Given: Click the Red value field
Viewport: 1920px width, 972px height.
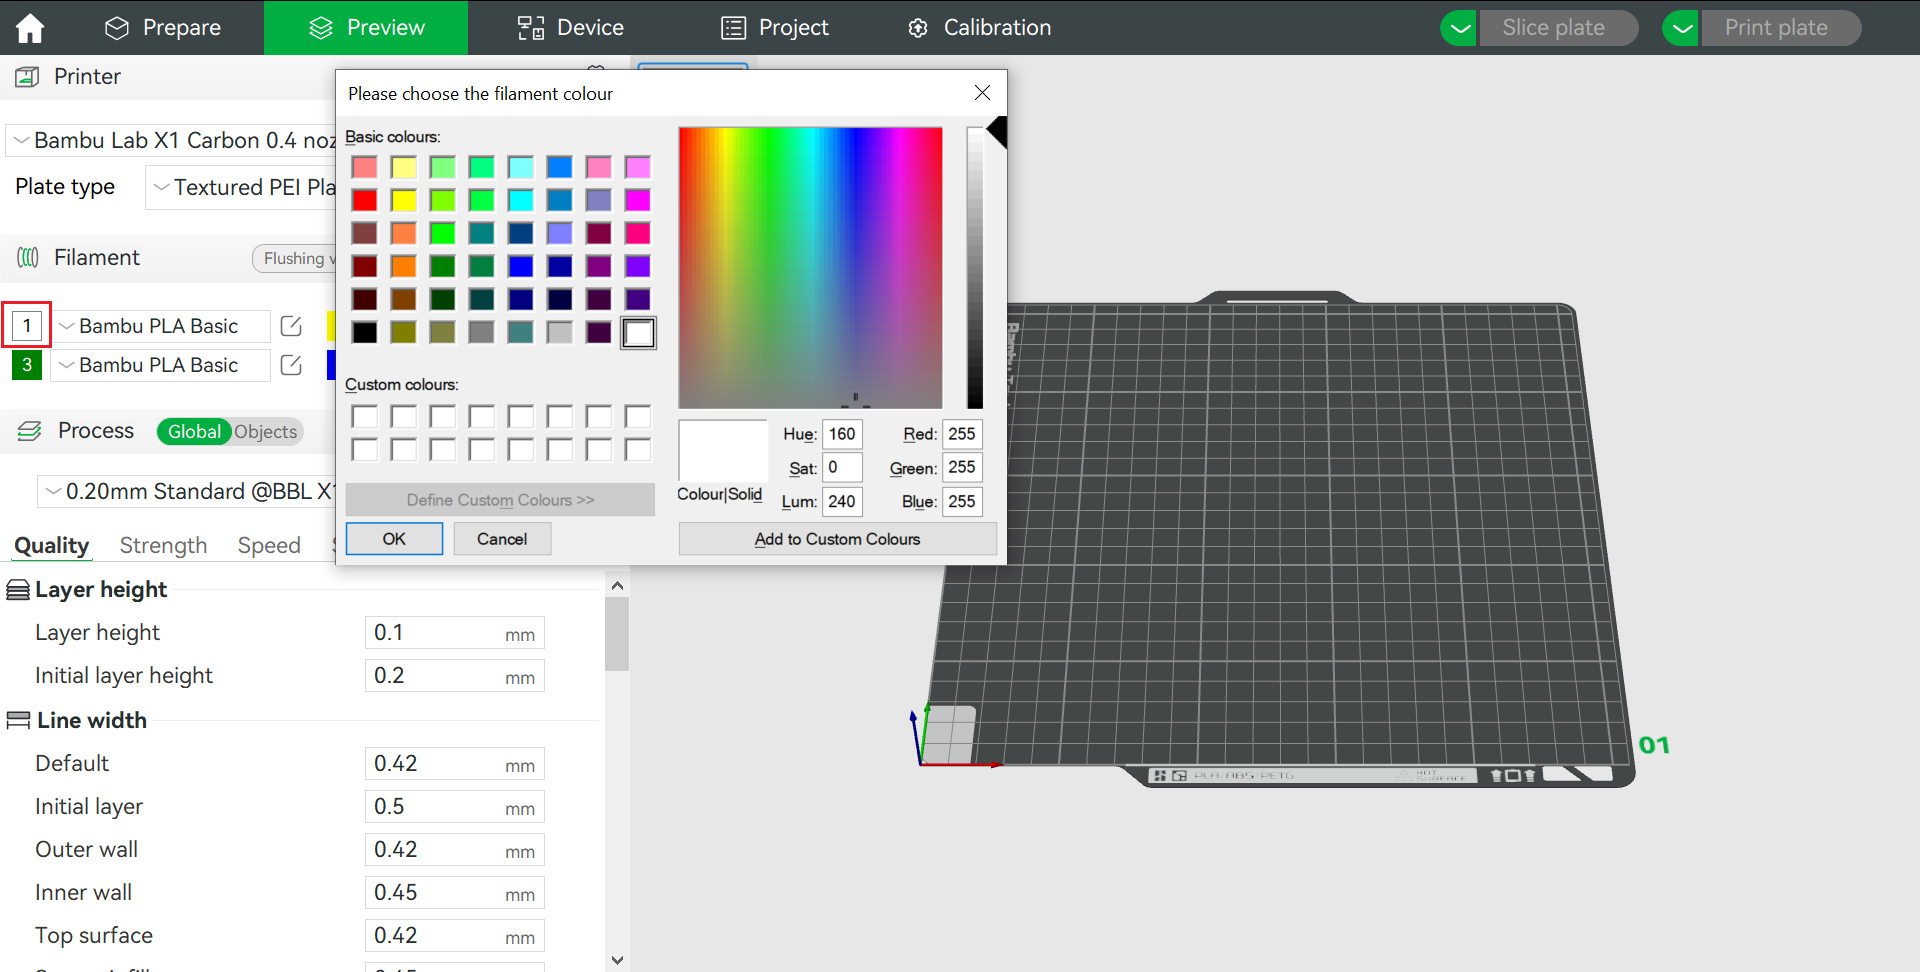Looking at the screenshot, I should [x=962, y=434].
